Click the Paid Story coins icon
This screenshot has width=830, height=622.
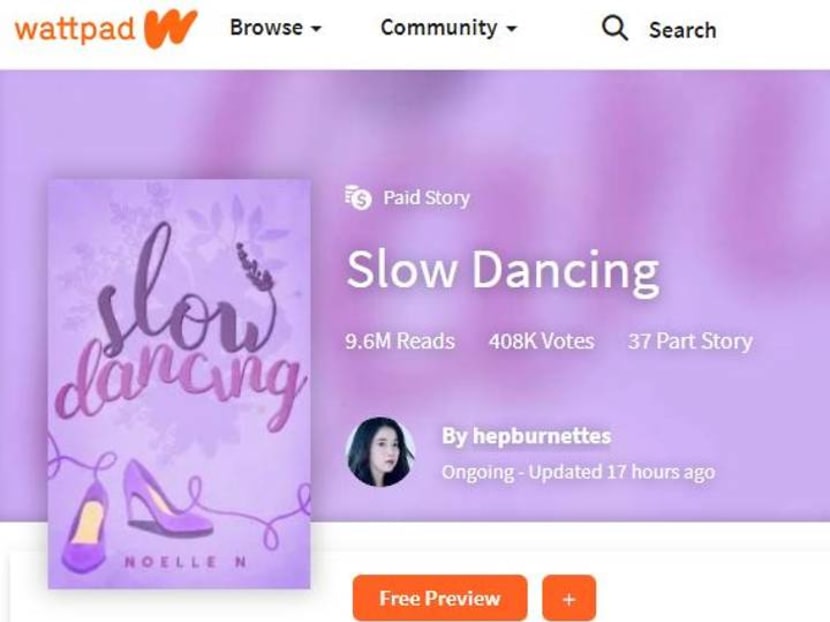[358, 197]
